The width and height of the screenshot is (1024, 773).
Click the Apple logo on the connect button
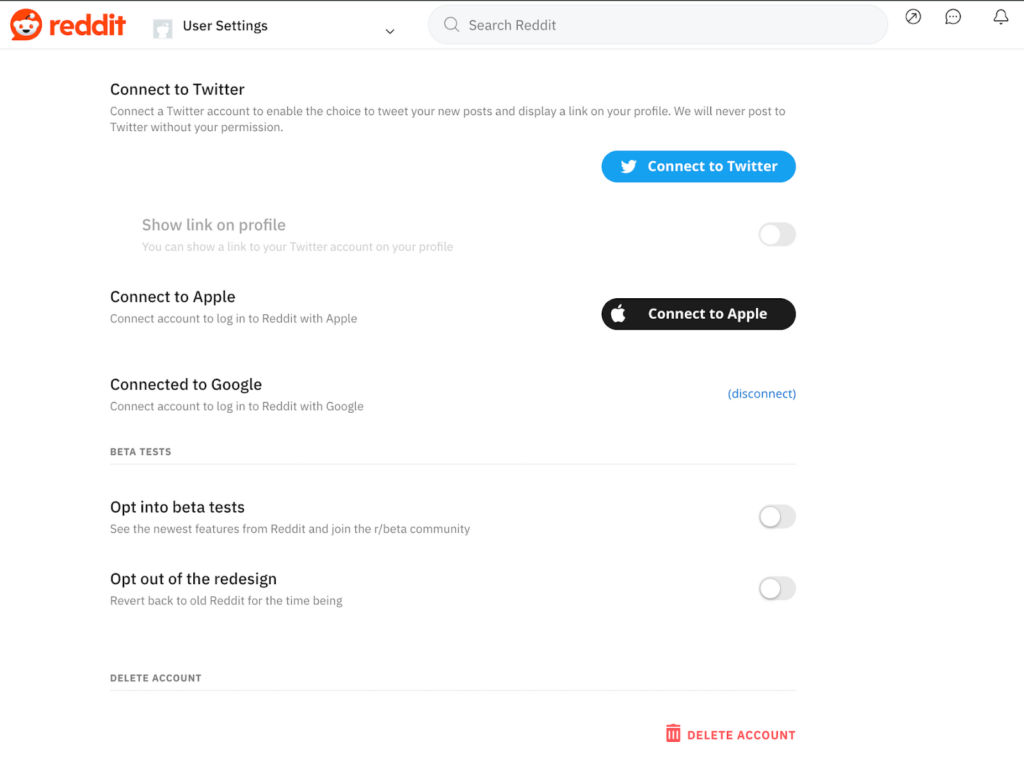click(619, 313)
